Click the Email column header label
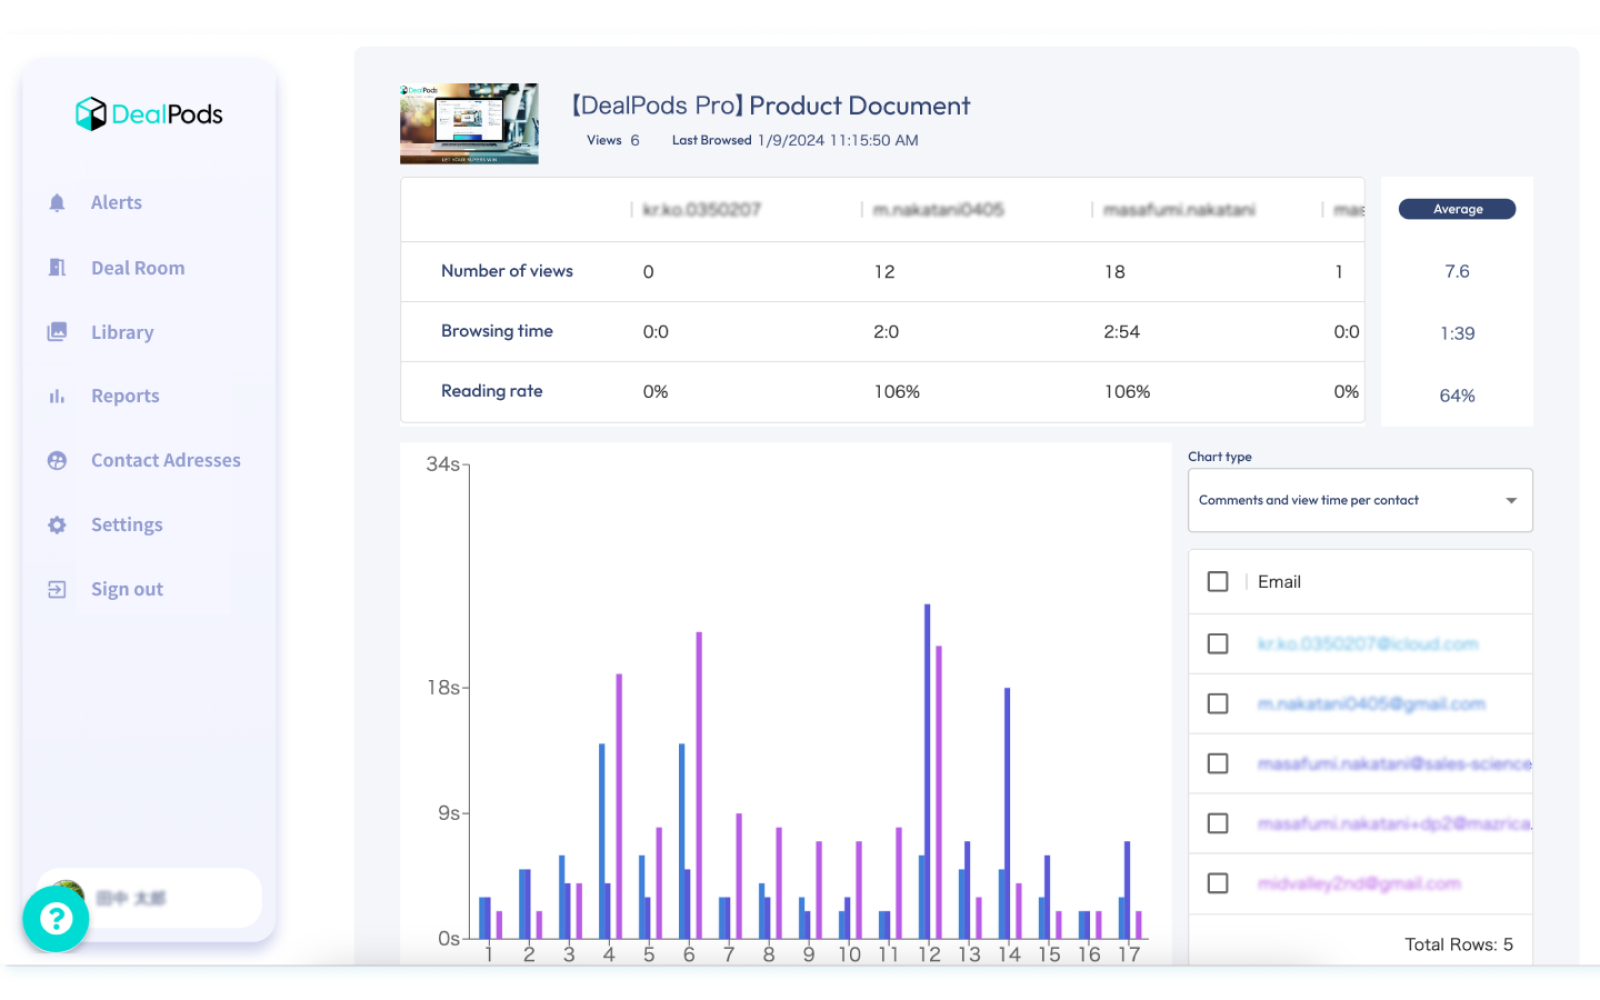This screenshot has height=1000, width=1600. tap(1279, 582)
